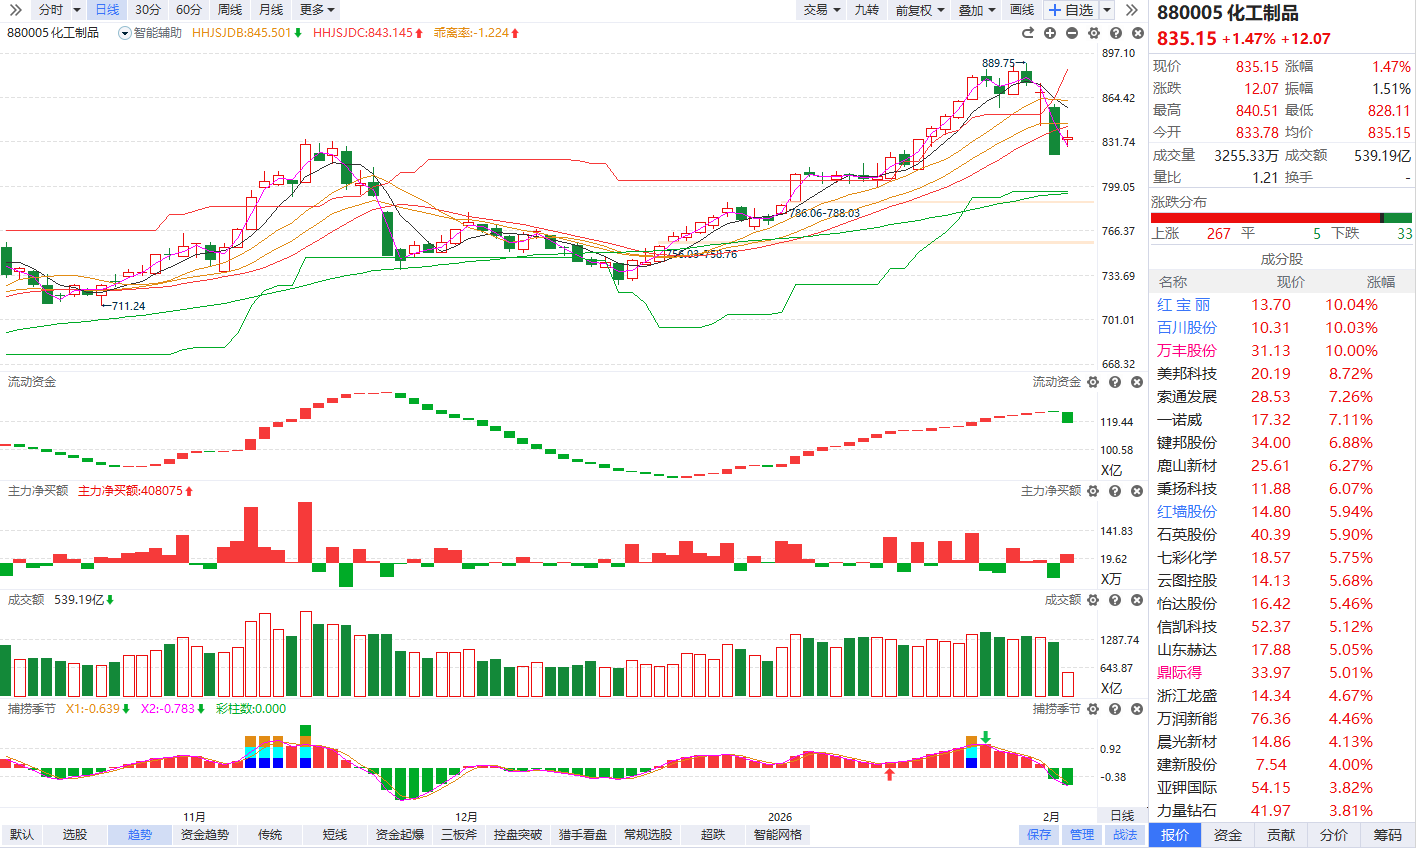Open main chart settings gear
The width and height of the screenshot is (1416, 848).
pos(1094,33)
